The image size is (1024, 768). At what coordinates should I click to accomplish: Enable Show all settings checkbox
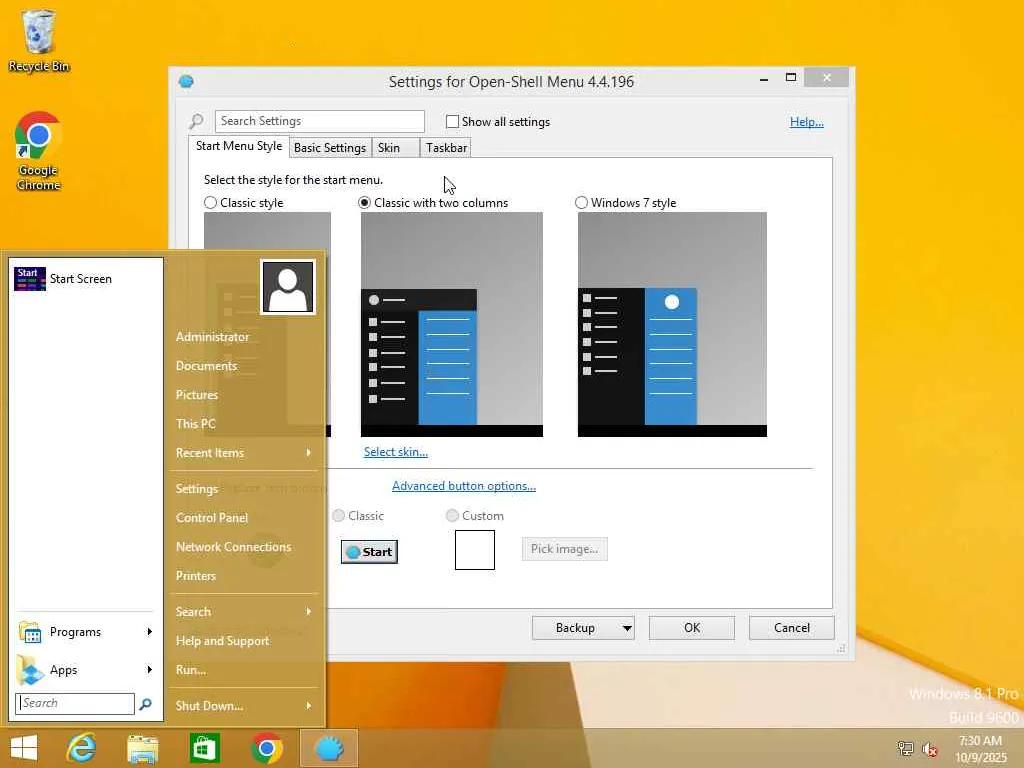tap(452, 121)
